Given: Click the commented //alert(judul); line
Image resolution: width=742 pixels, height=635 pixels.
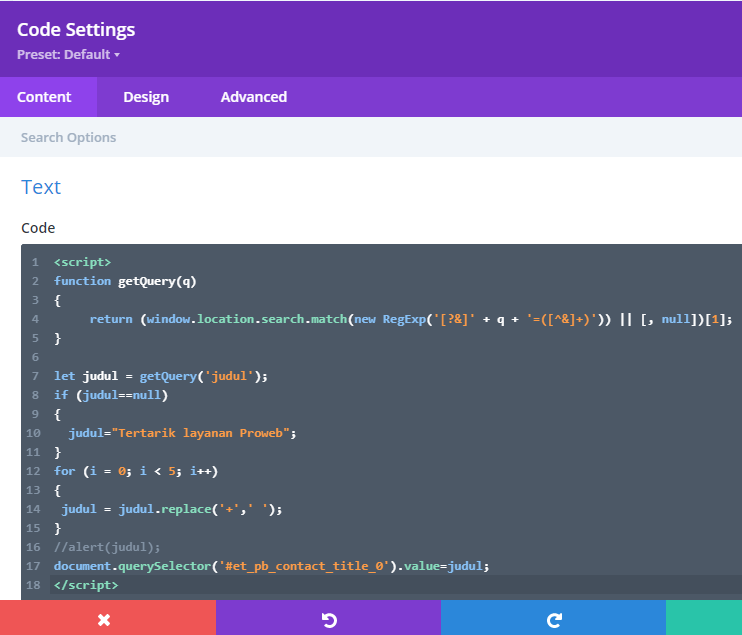Looking at the screenshot, I should (x=107, y=547).
